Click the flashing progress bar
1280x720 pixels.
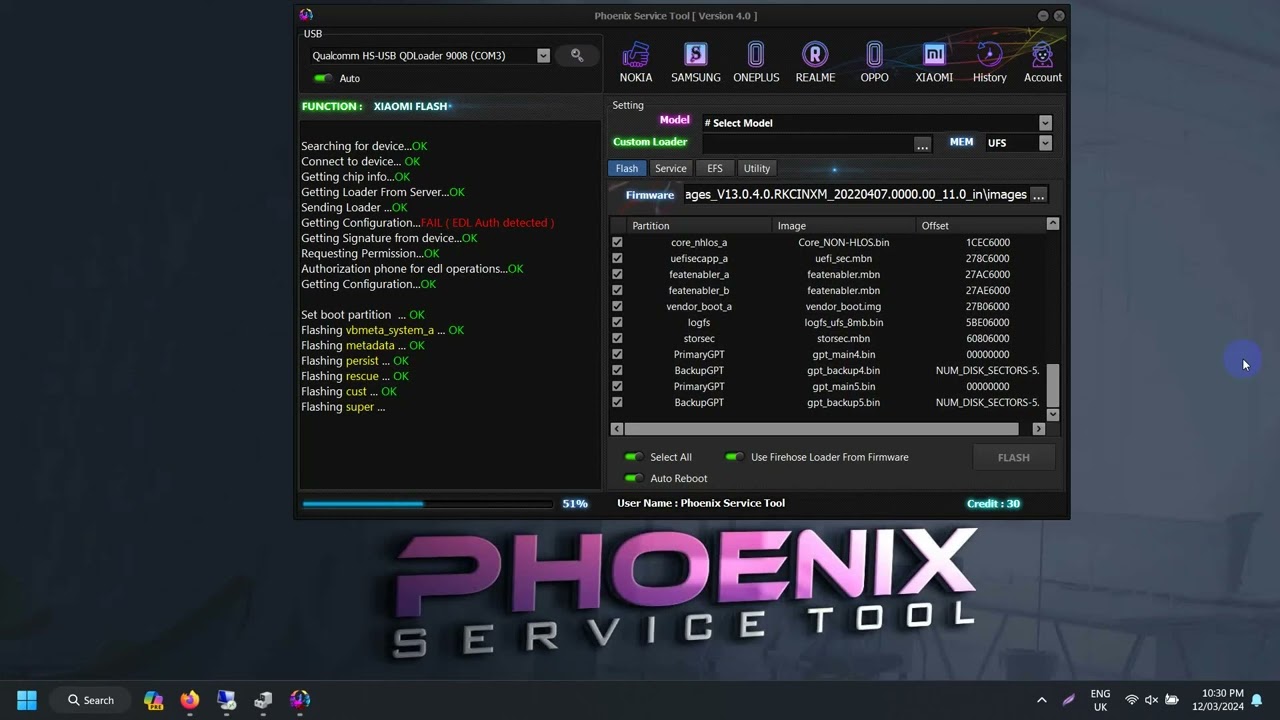(427, 504)
